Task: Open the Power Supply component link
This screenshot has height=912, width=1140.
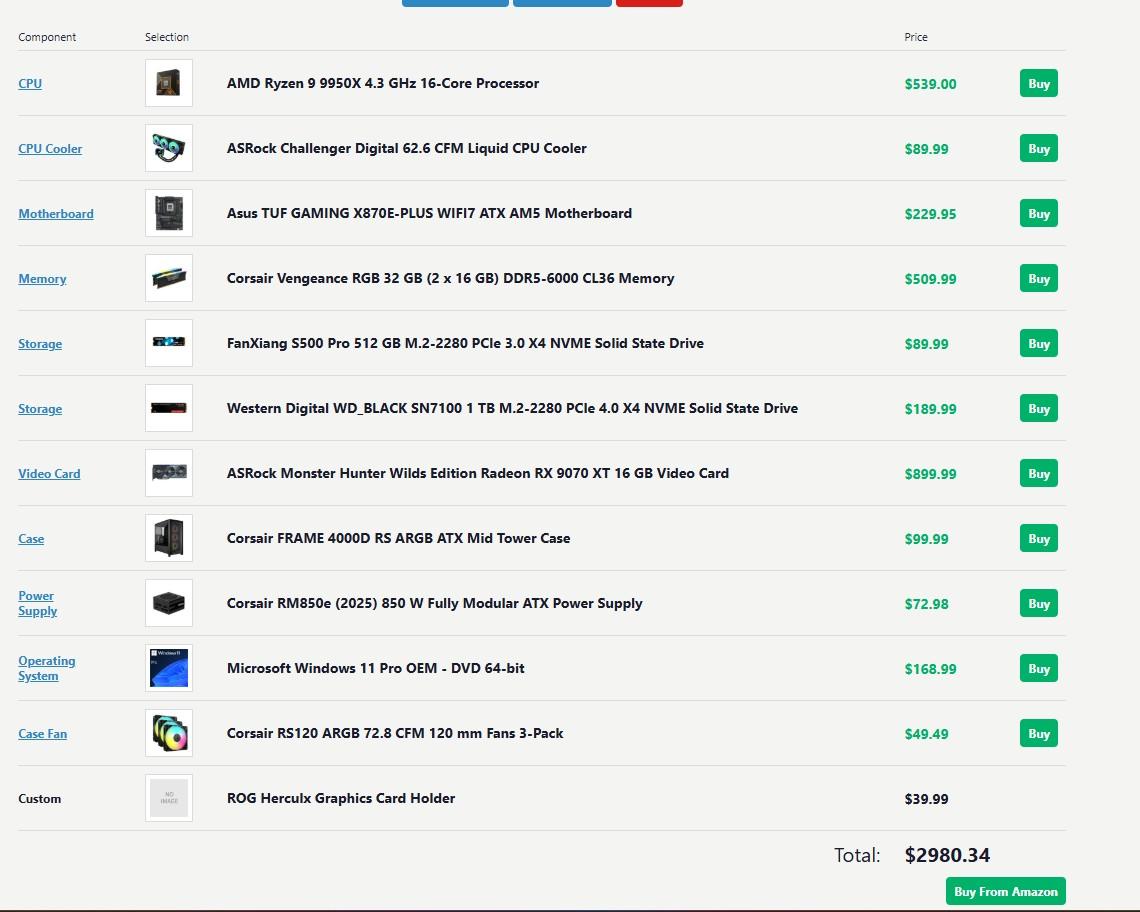Action: 38,603
